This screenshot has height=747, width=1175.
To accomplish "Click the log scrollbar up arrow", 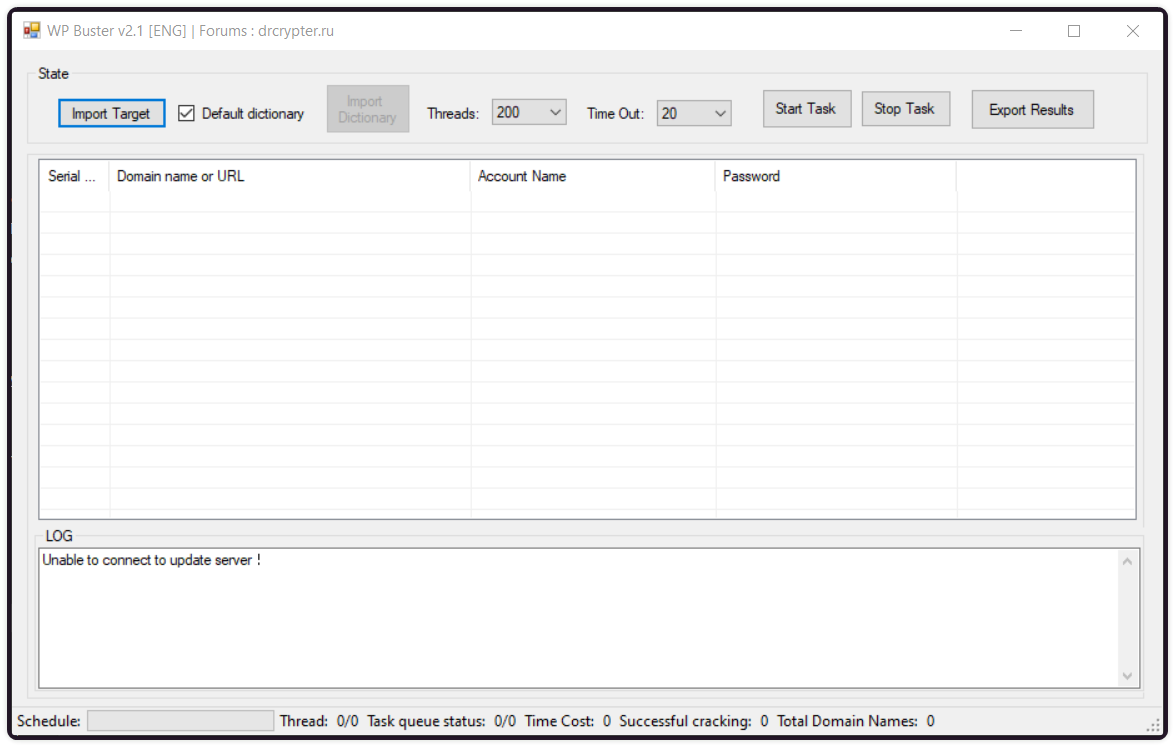I will click(1128, 561).
